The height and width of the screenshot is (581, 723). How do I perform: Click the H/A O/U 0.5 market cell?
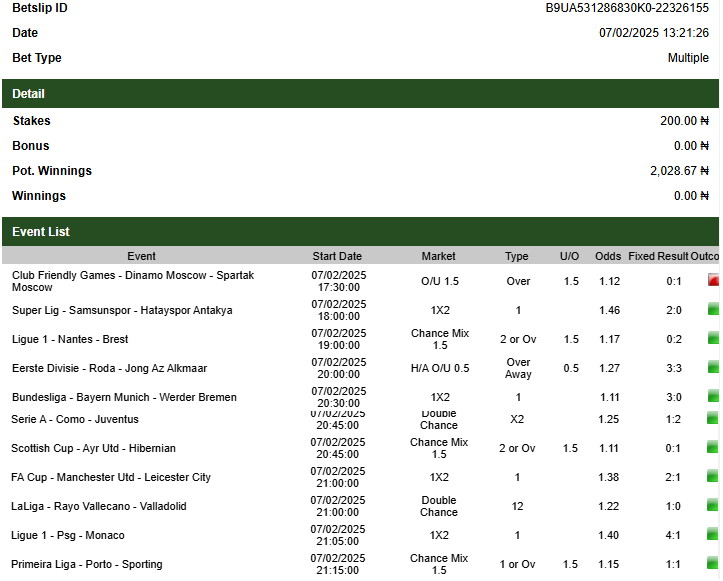tap(440, 368)
